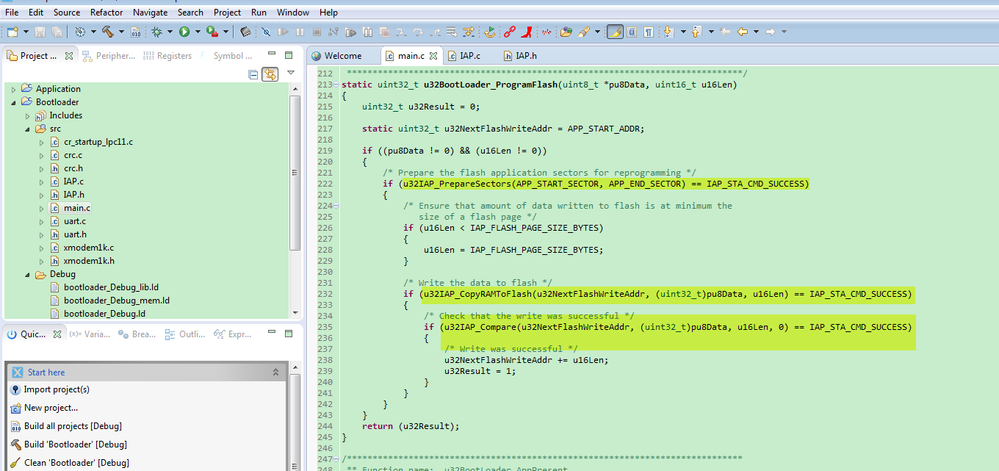This screenshot has height=471, width=999.
Task: Select bootloader_Debug_mem.ld file
Action: coord(117,301)
